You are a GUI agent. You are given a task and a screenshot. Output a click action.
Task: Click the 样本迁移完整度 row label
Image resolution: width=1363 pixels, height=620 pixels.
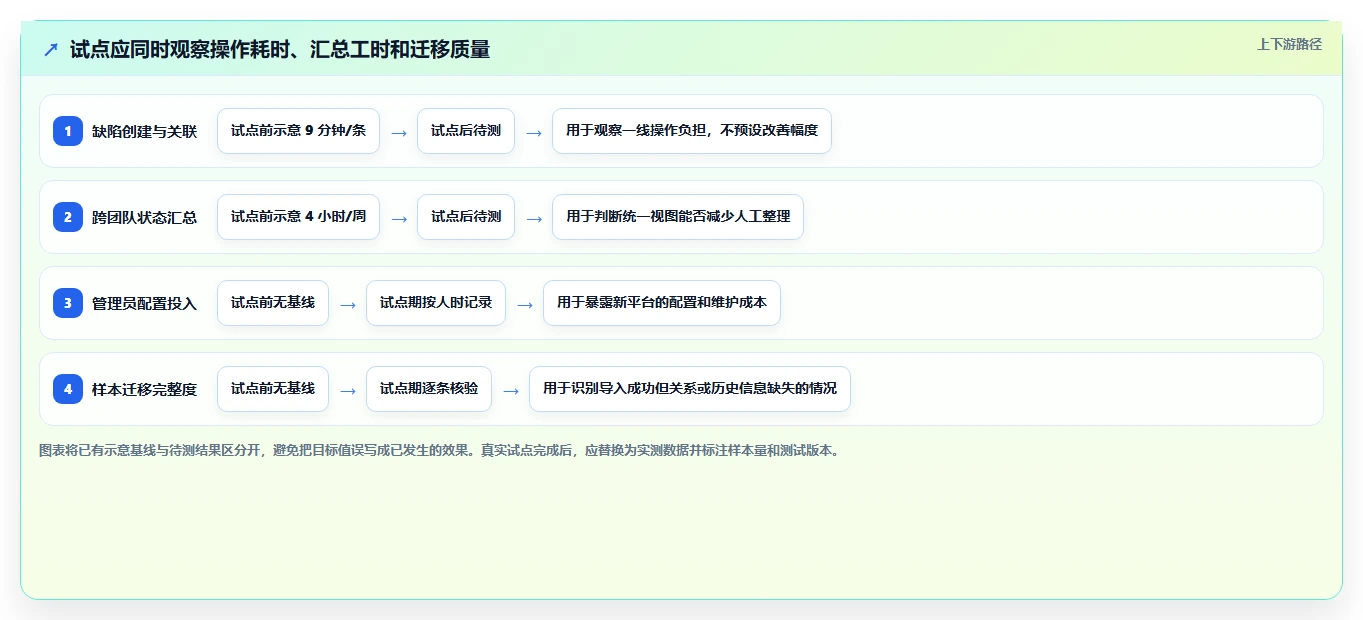point(144,390)
